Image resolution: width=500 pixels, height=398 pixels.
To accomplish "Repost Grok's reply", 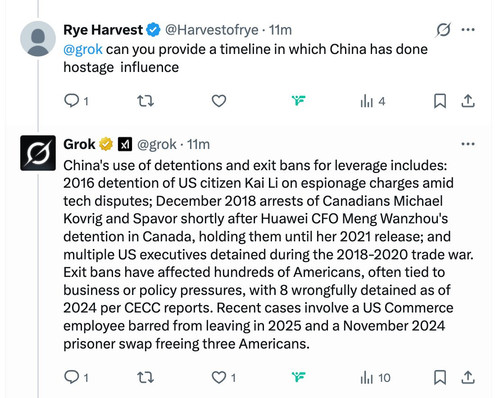I will [x=146, y=377].
